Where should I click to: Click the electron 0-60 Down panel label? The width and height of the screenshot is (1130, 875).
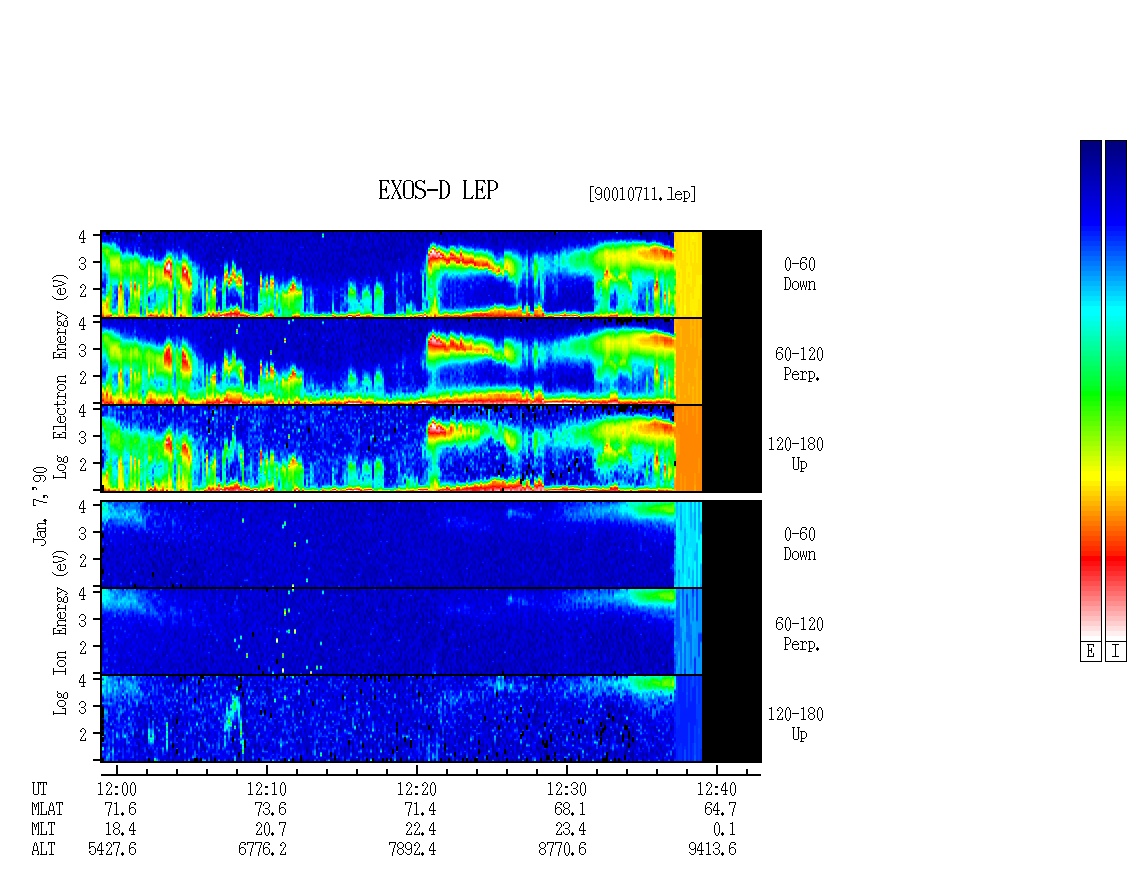click(800, 275)
